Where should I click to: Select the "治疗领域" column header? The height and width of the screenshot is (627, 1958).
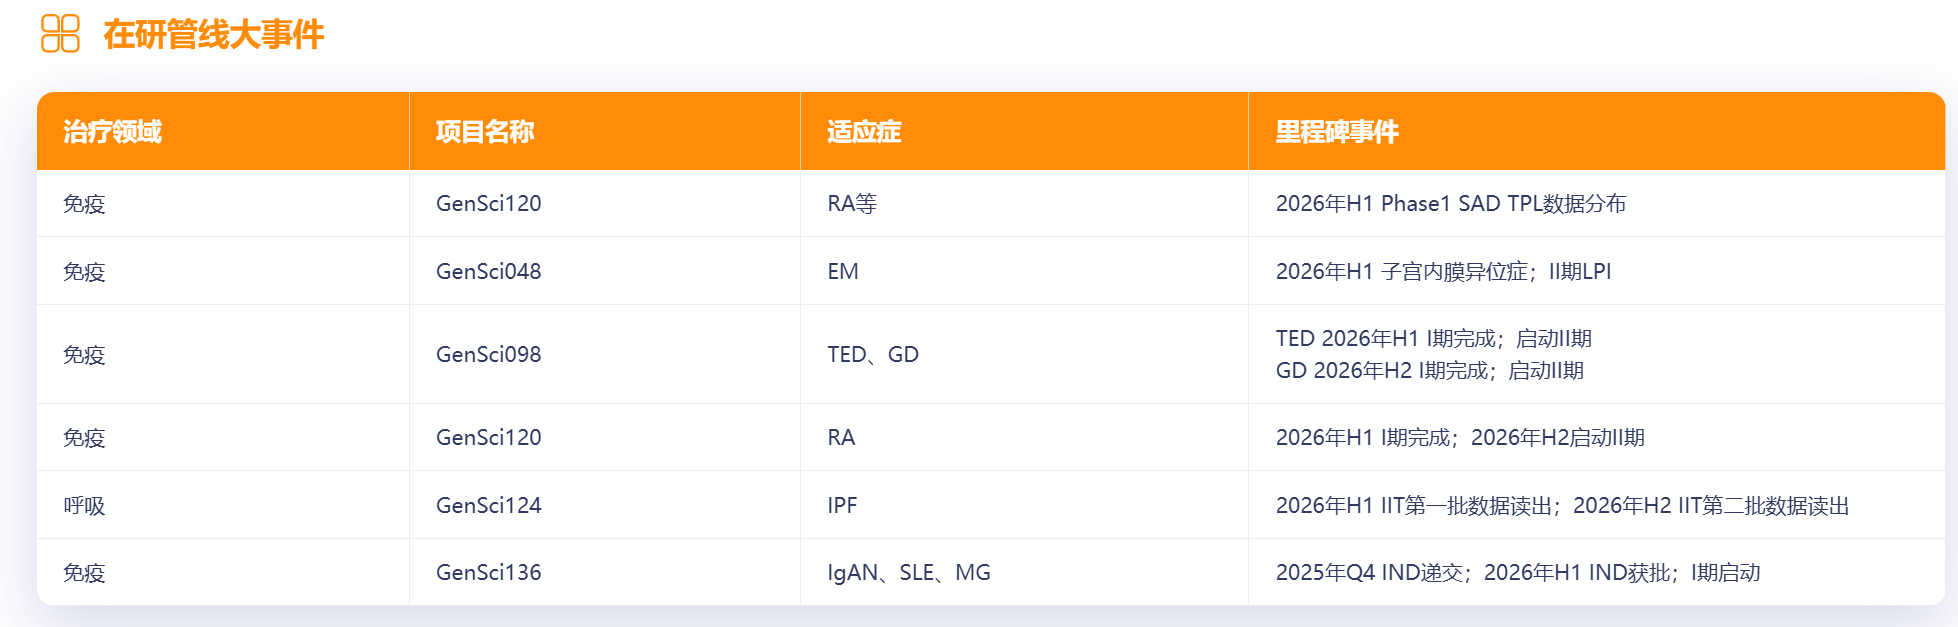tap(112, 132)
